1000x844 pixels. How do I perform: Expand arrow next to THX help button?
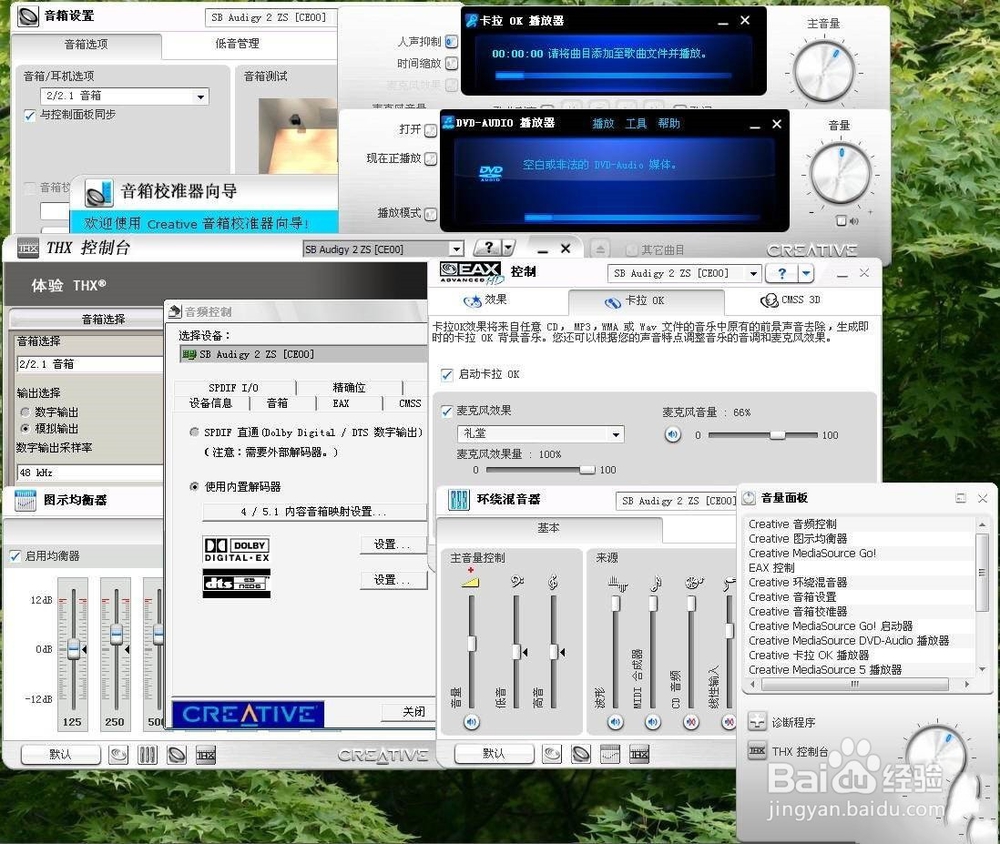tap(509, 248)
